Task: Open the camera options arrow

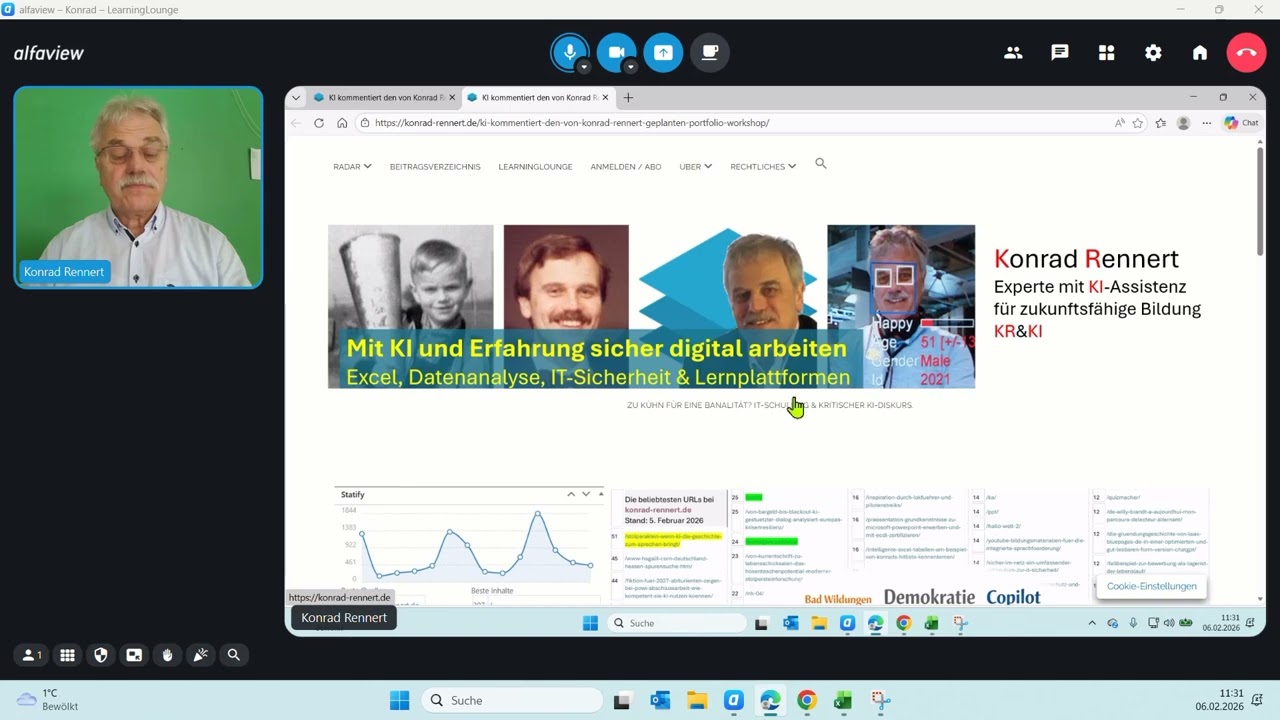Action: [x=630, y=67]
